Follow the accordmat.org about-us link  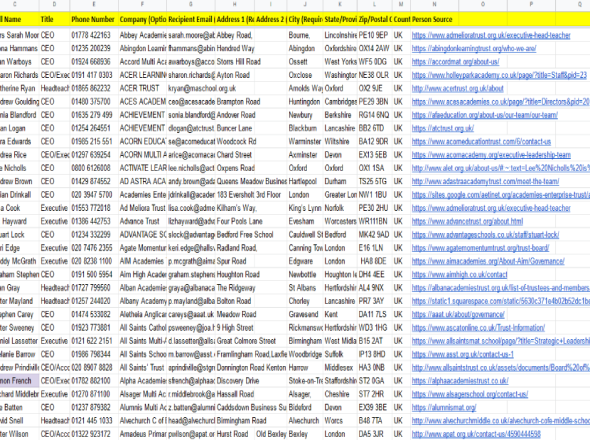pos(456,62)
